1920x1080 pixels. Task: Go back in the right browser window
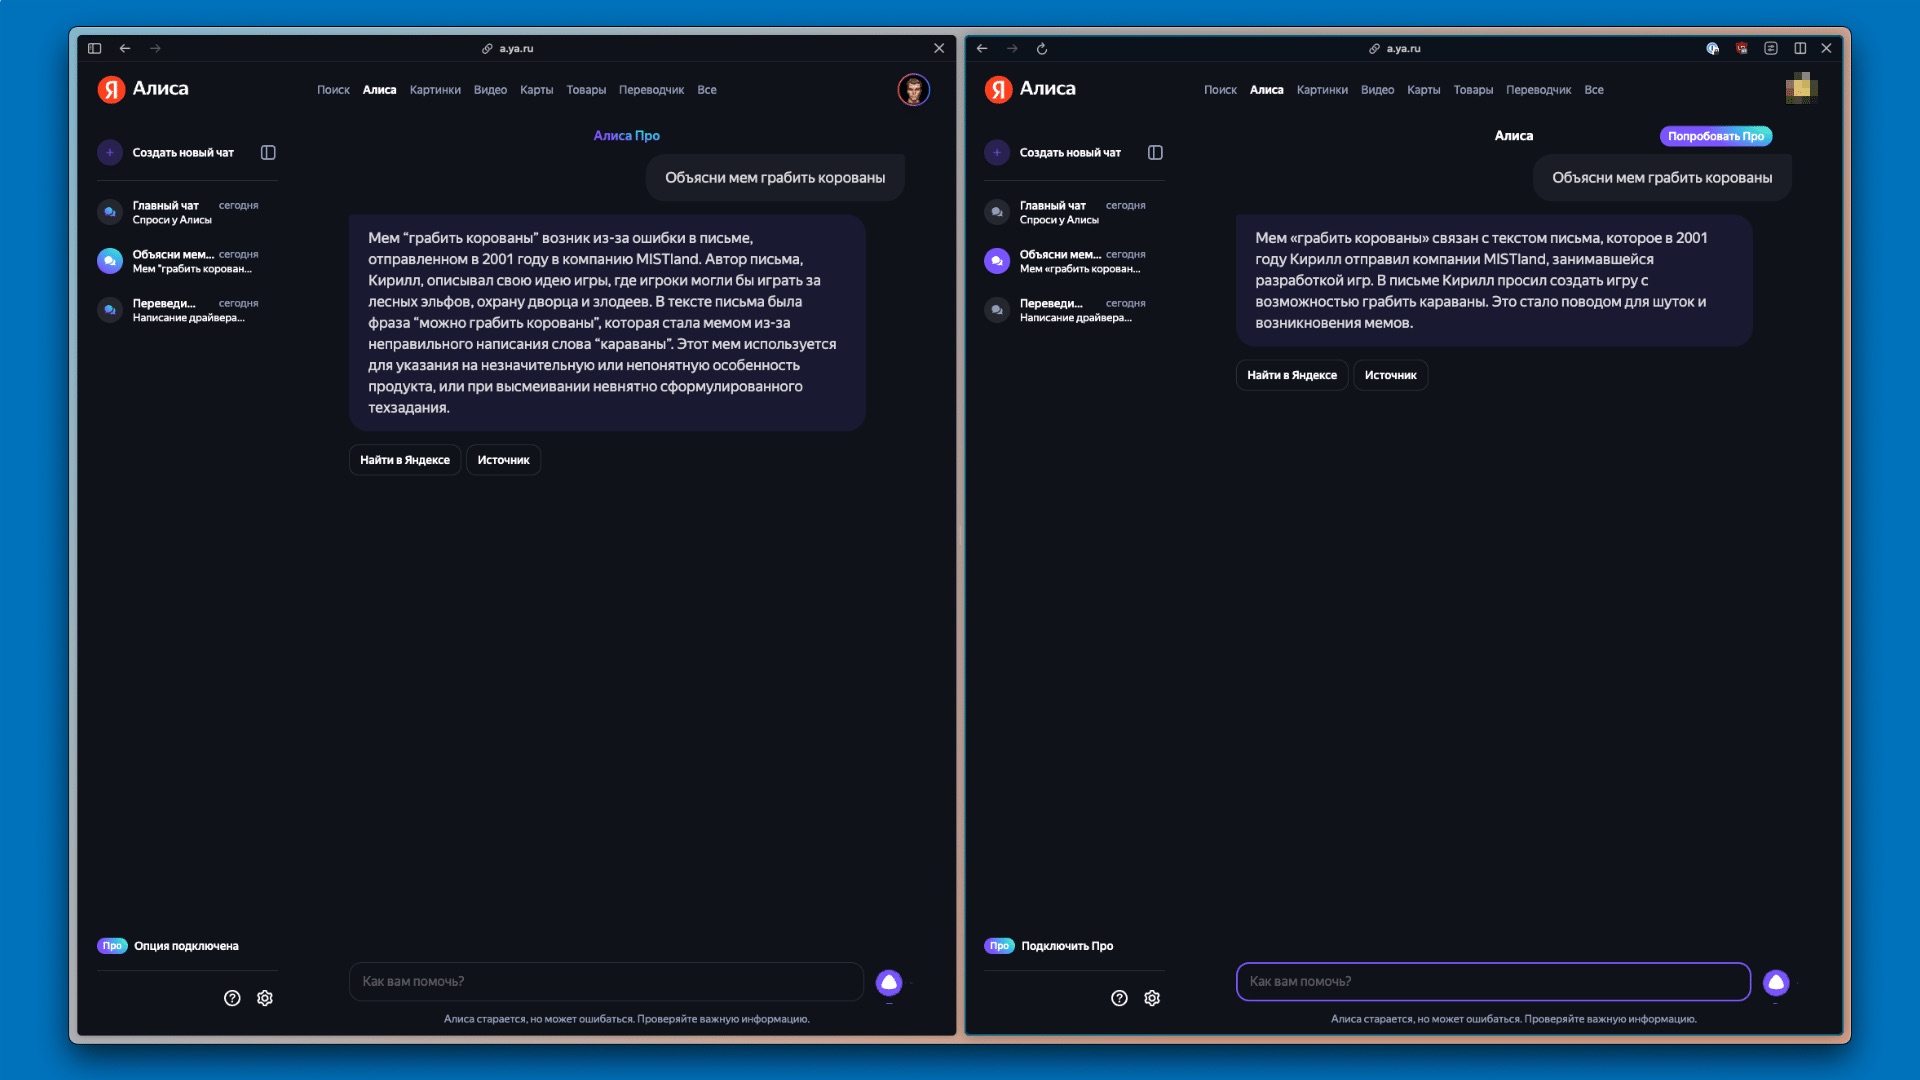(x=982, y=48)
